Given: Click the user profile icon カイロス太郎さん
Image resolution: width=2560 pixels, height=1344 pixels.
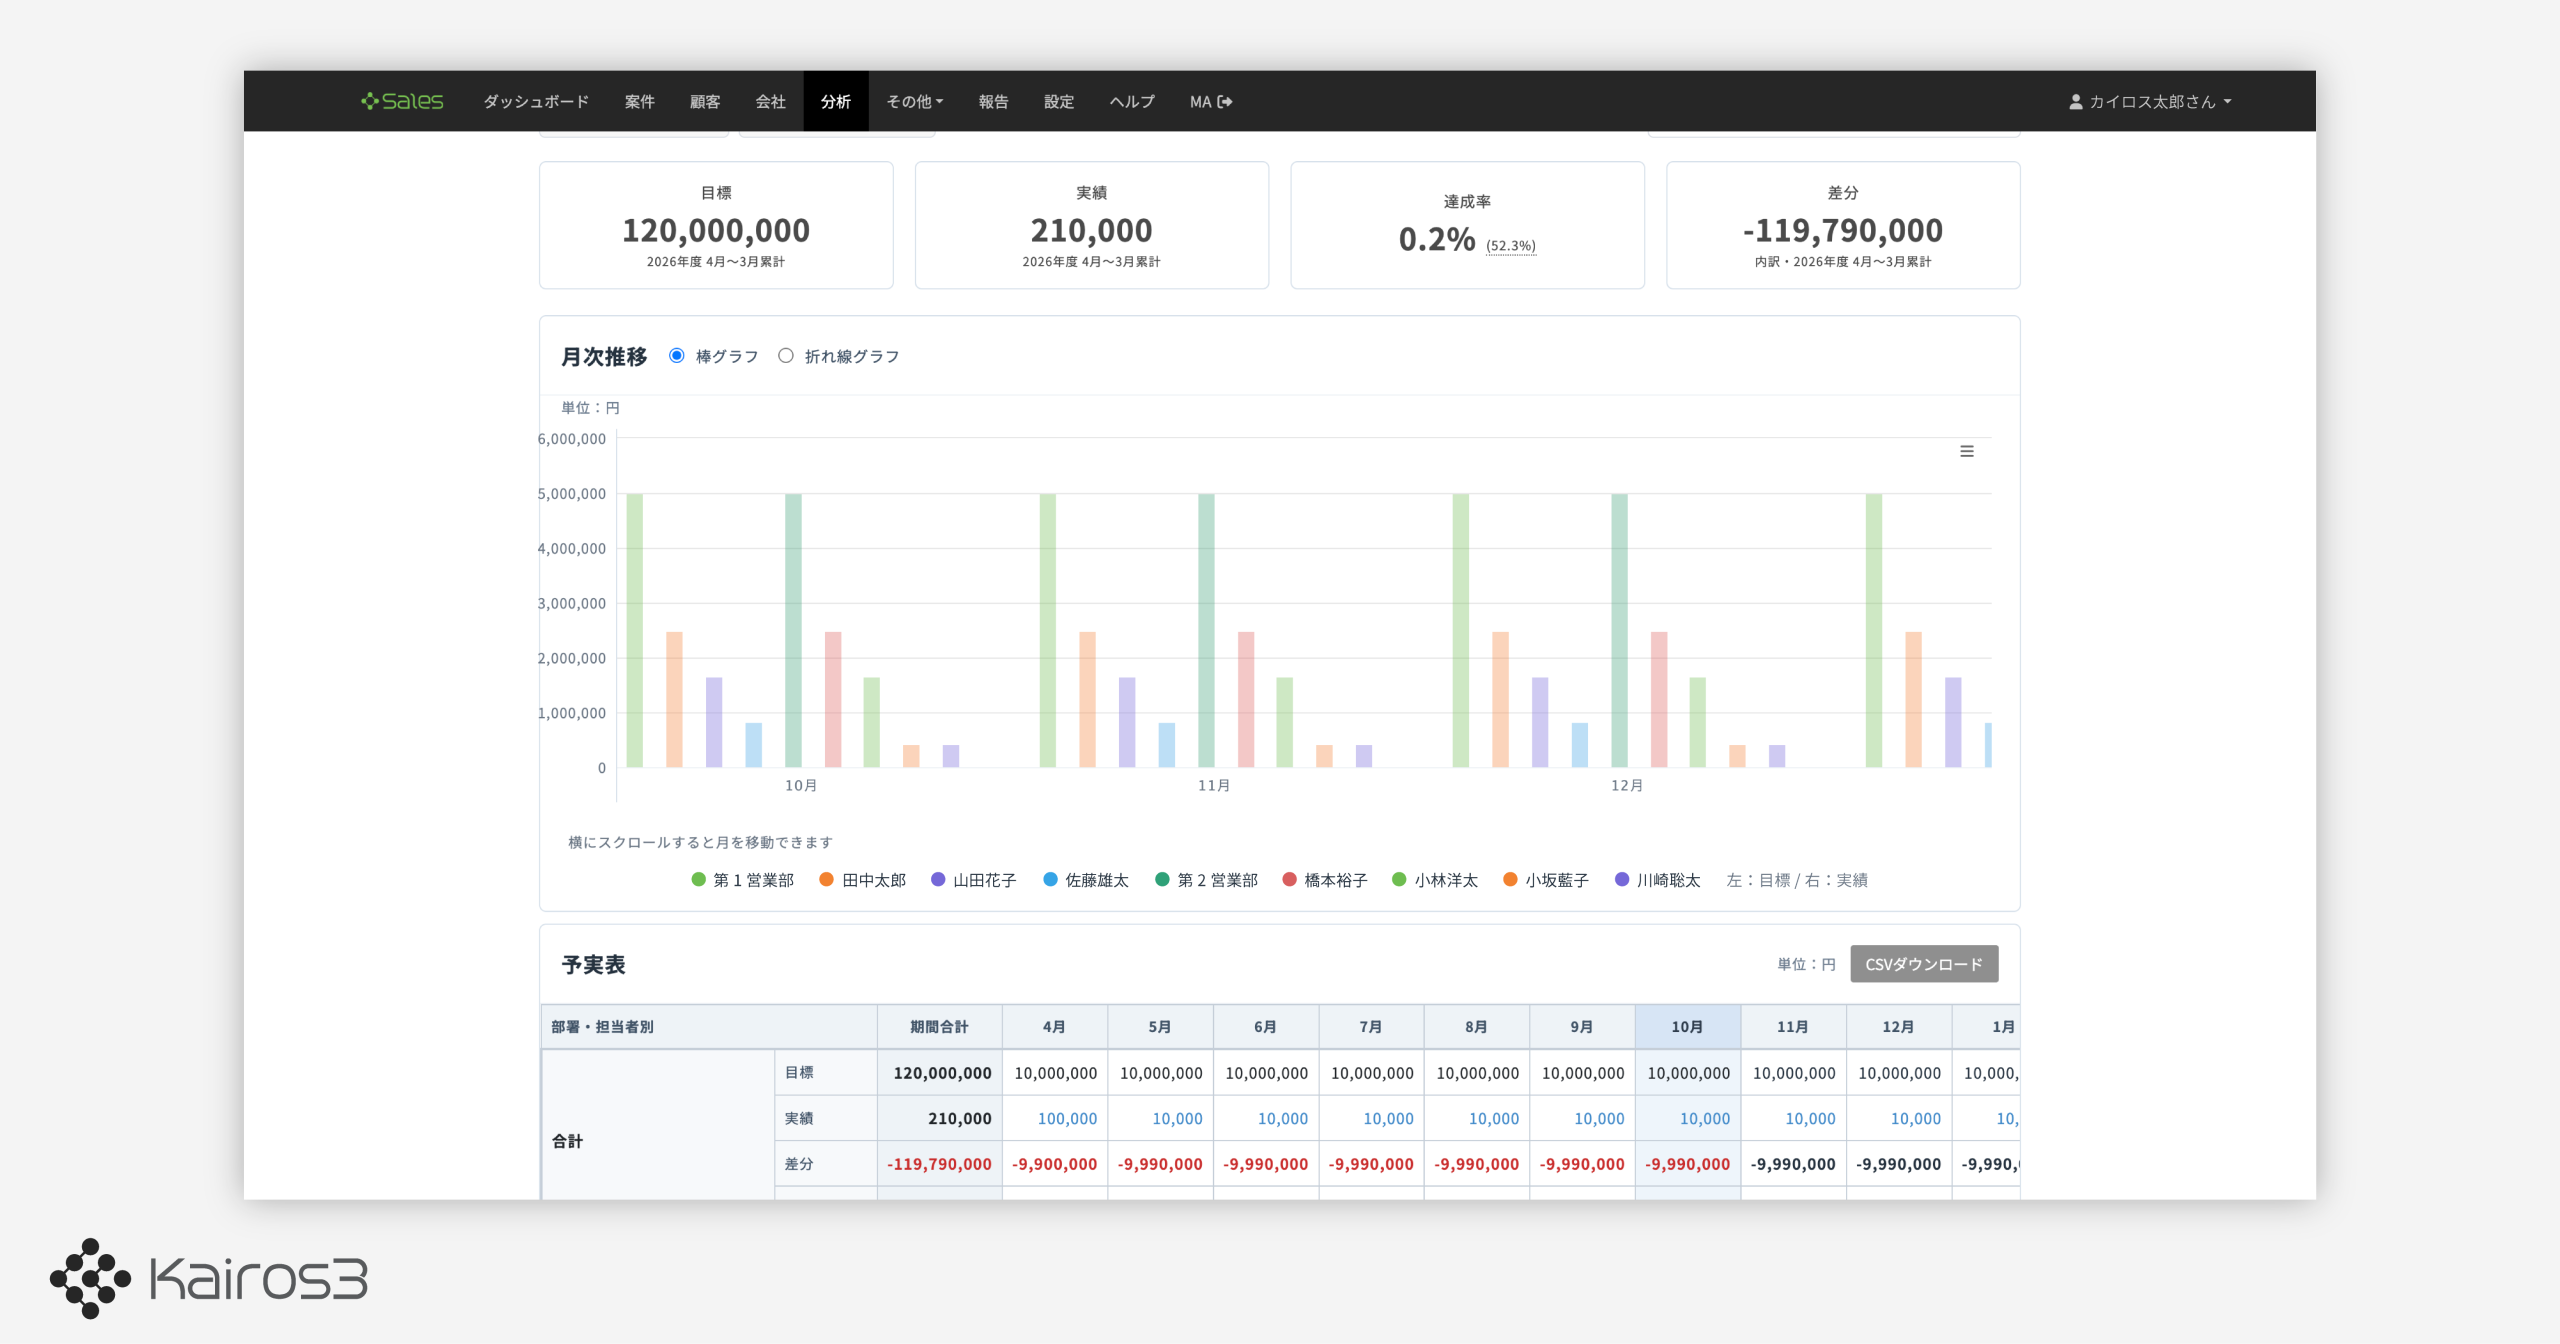Looking at the screenshot, I should pyautogui.click(x=2075, y=102).
